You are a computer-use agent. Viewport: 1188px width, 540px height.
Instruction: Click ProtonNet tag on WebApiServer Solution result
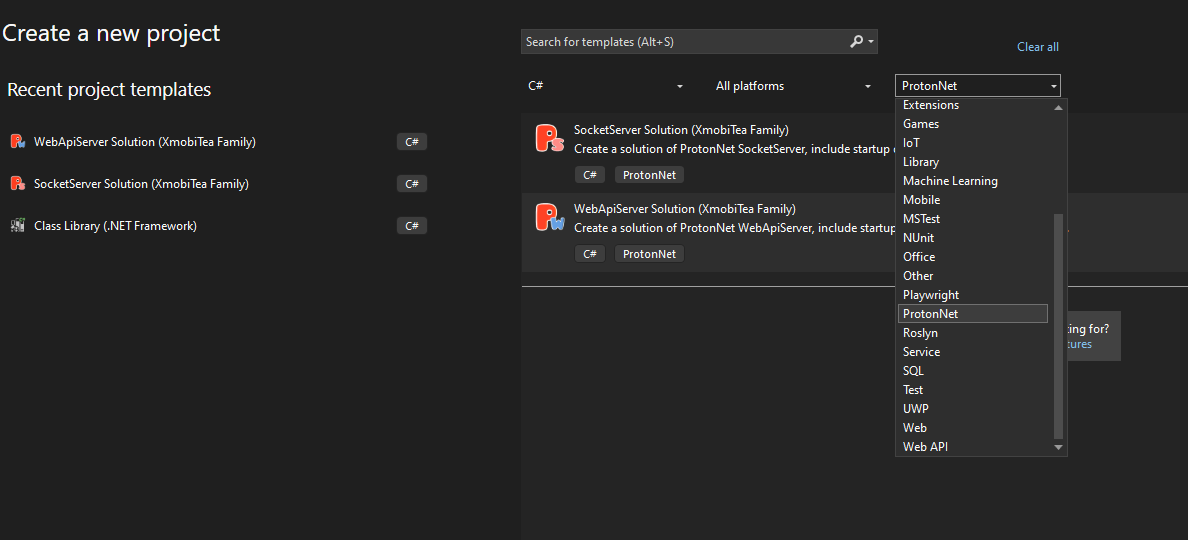[x=649, y=254]
